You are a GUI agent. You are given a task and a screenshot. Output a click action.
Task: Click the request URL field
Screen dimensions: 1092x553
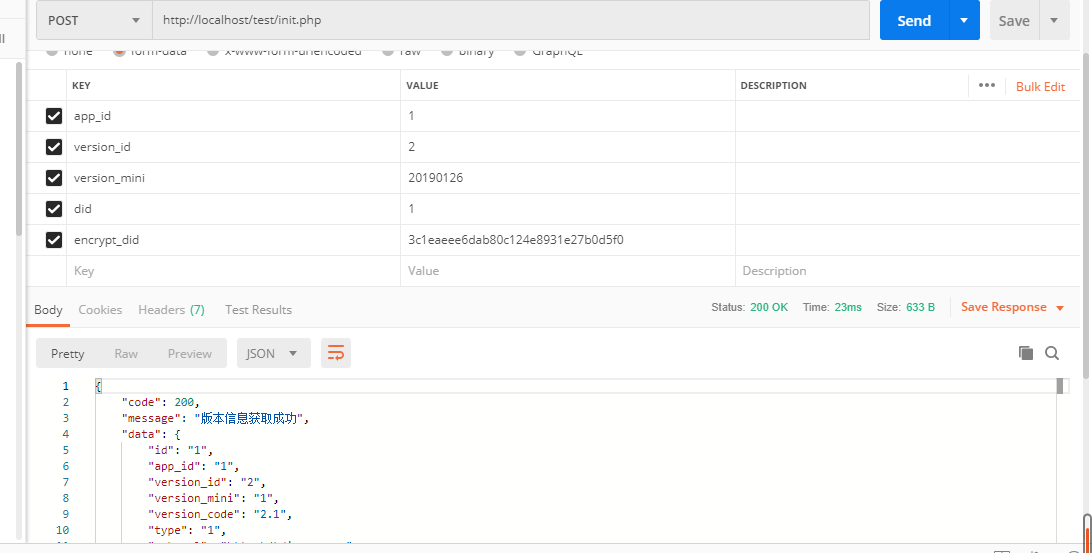[x=511, y=20]
